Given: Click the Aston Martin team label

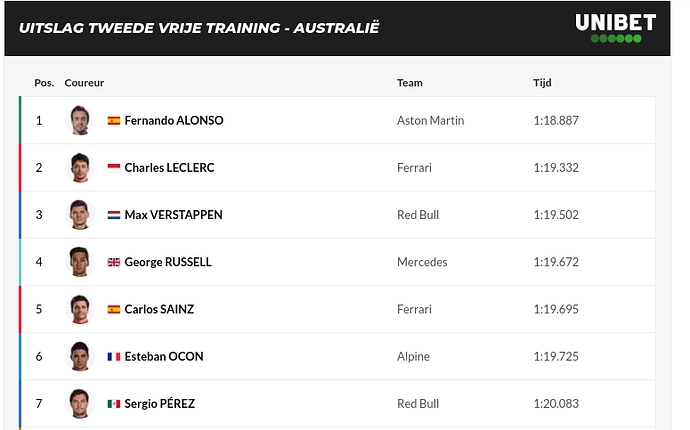Looking at the screenshot, I should click(x=430, y=121).
